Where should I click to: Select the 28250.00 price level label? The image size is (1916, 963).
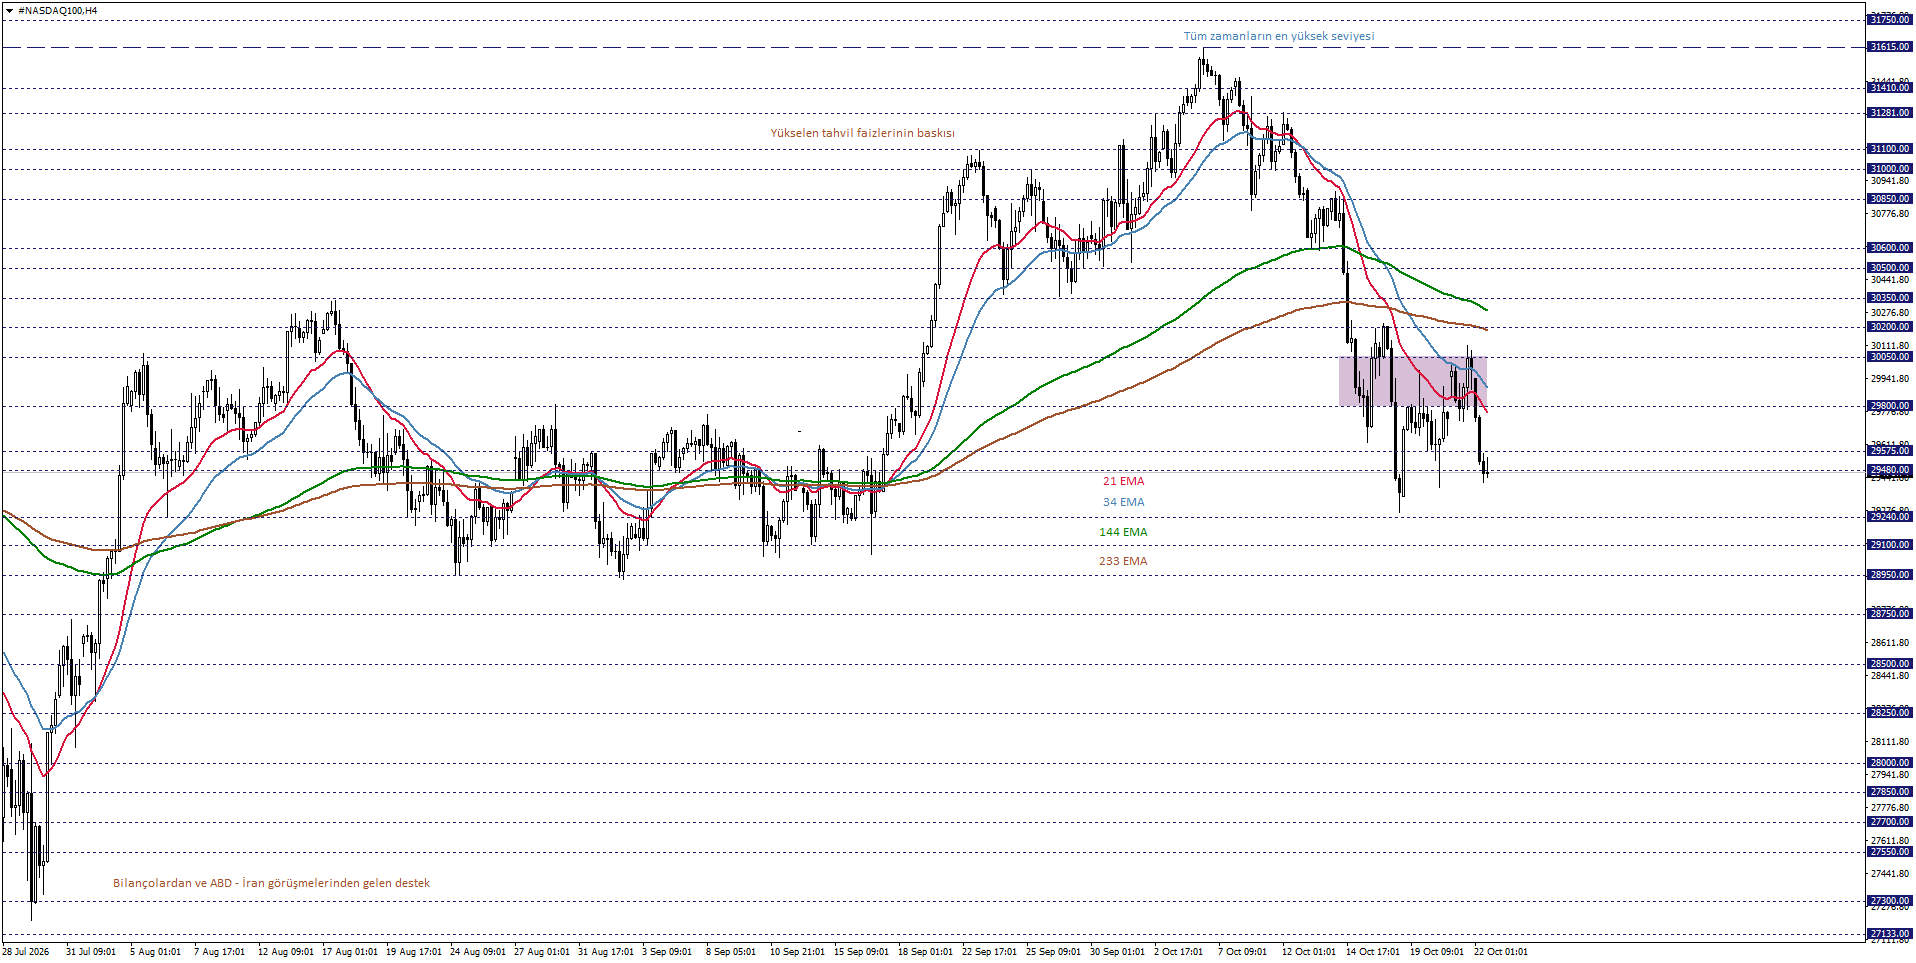point(1889,713)
